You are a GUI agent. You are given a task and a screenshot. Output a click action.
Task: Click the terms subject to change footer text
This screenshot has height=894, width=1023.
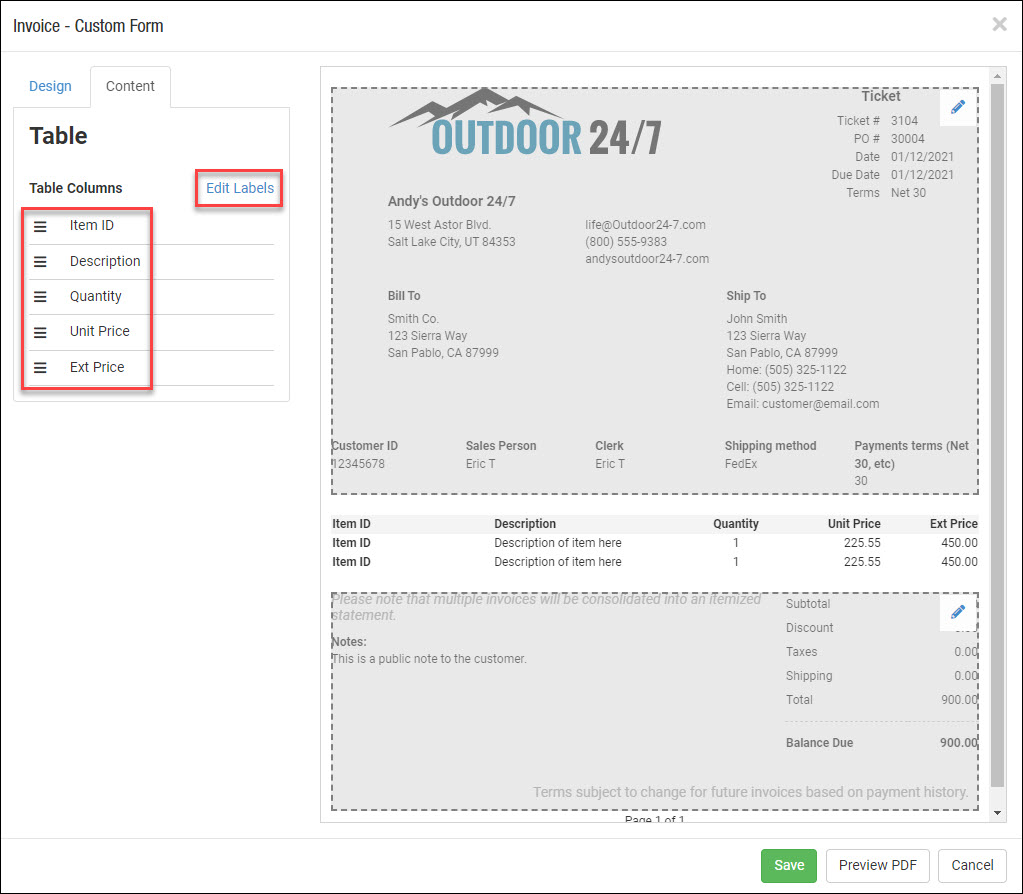750,792
